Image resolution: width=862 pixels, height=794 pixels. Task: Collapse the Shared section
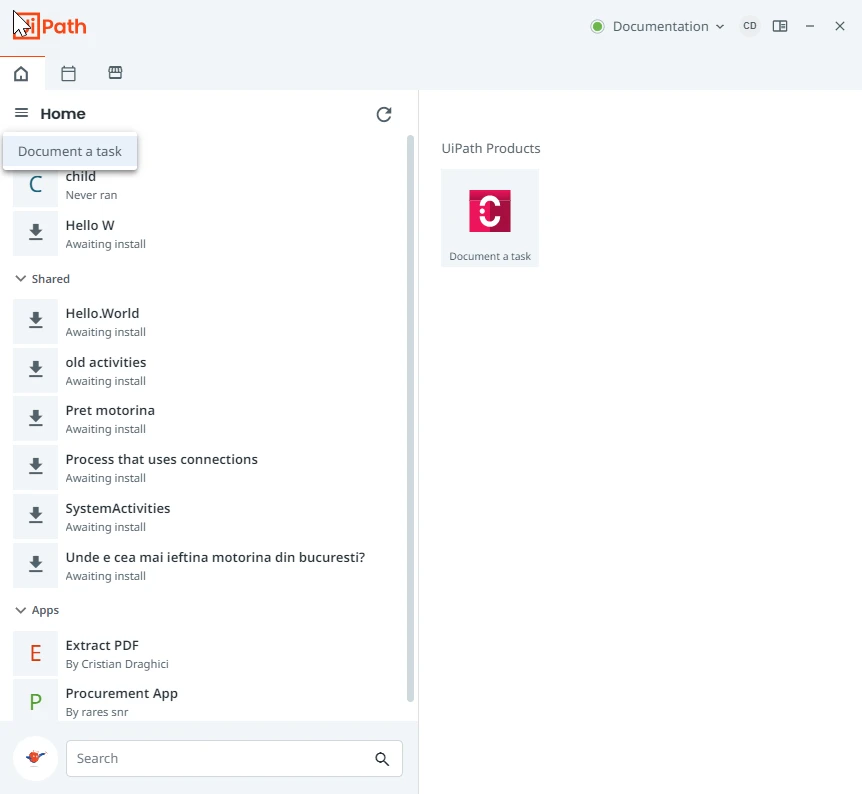tap(20, 279)
